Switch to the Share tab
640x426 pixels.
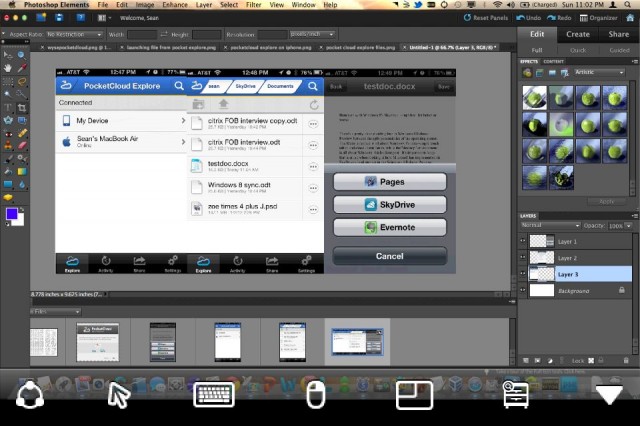(618, 34)
